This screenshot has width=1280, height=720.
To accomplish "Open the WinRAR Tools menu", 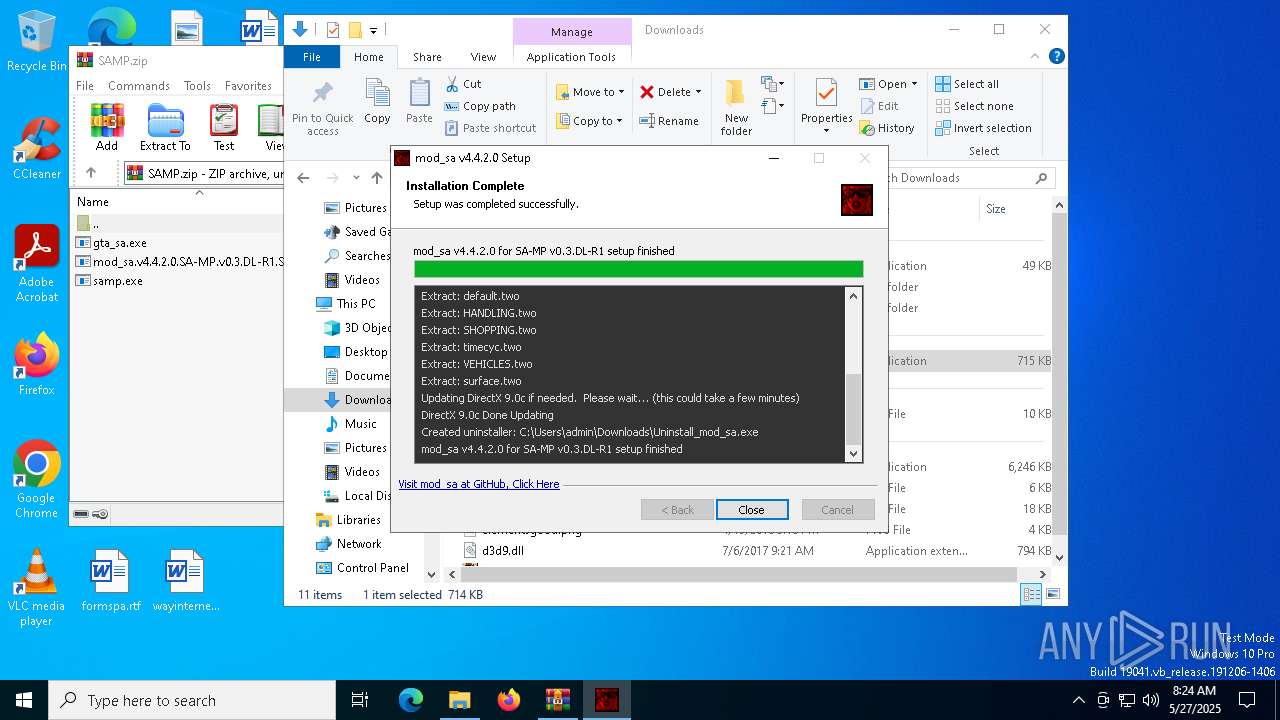I will pyautogui.click(x=197, y=86).
